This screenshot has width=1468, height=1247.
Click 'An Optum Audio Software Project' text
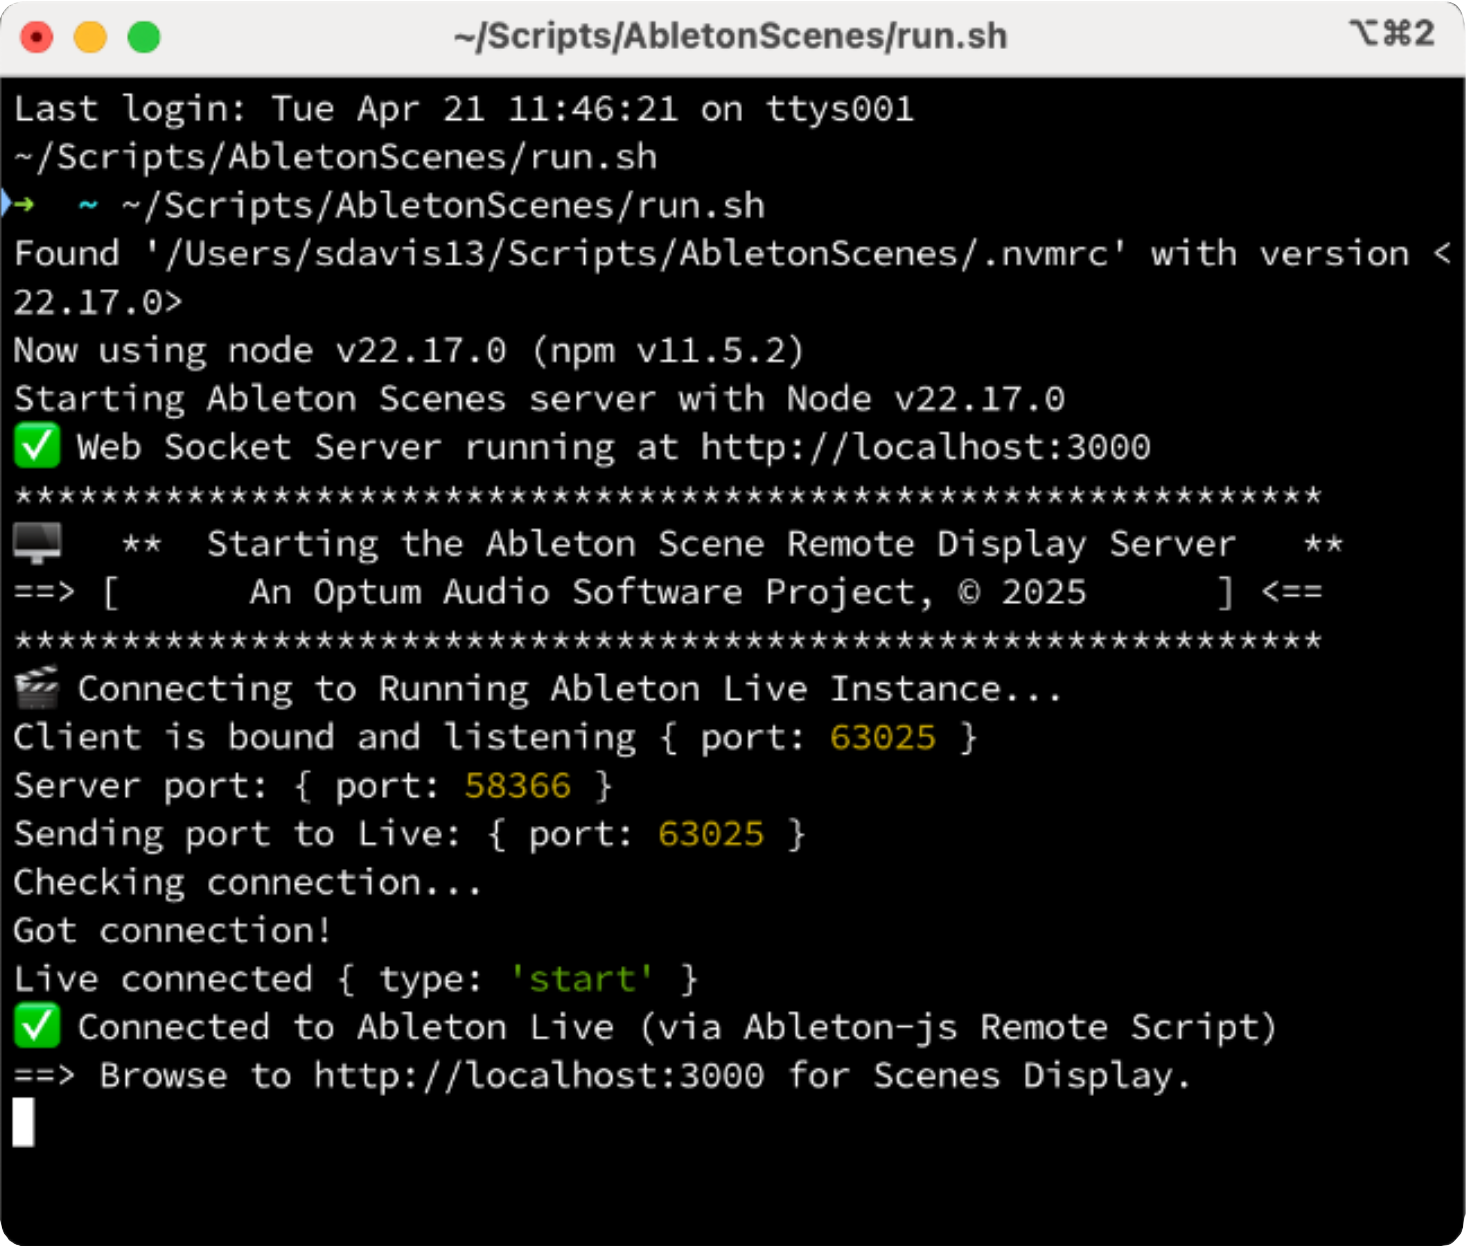point(591,592)
